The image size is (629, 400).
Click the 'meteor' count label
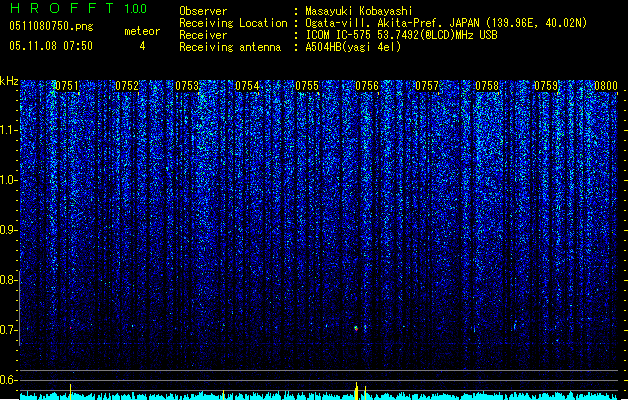[142, 31]
